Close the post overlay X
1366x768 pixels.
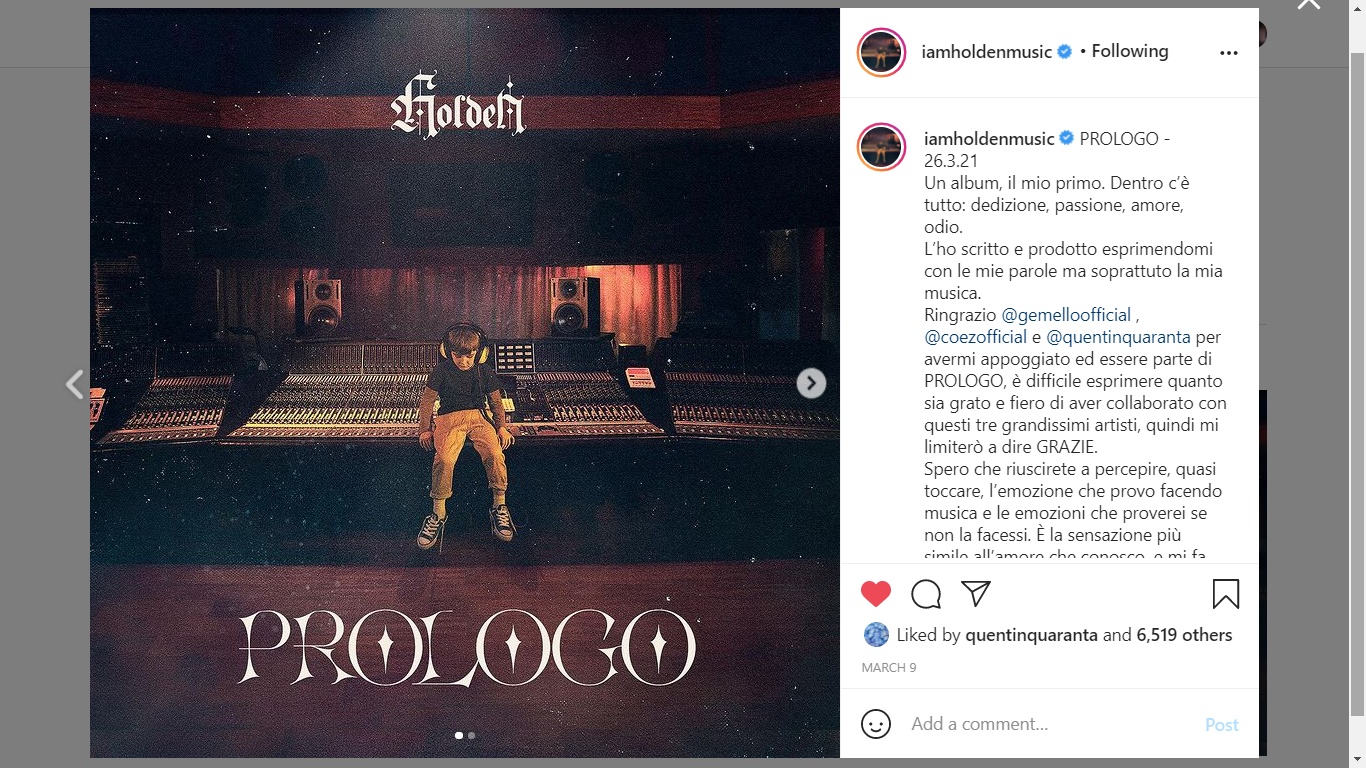pos(1309,4)
